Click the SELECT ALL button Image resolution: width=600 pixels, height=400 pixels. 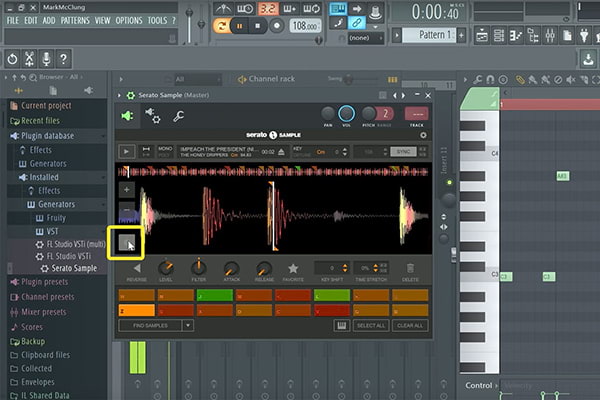tap(370, 326)
